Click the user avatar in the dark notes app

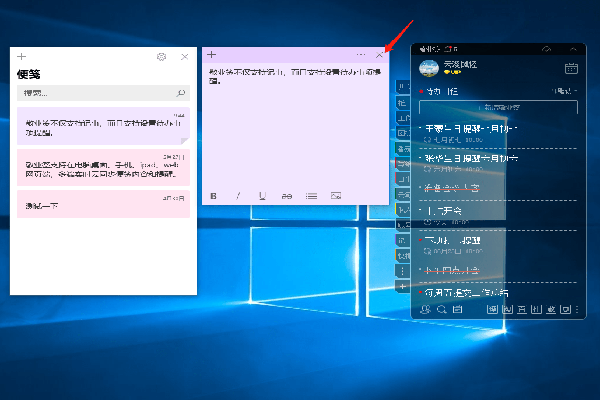pos(429,69)
